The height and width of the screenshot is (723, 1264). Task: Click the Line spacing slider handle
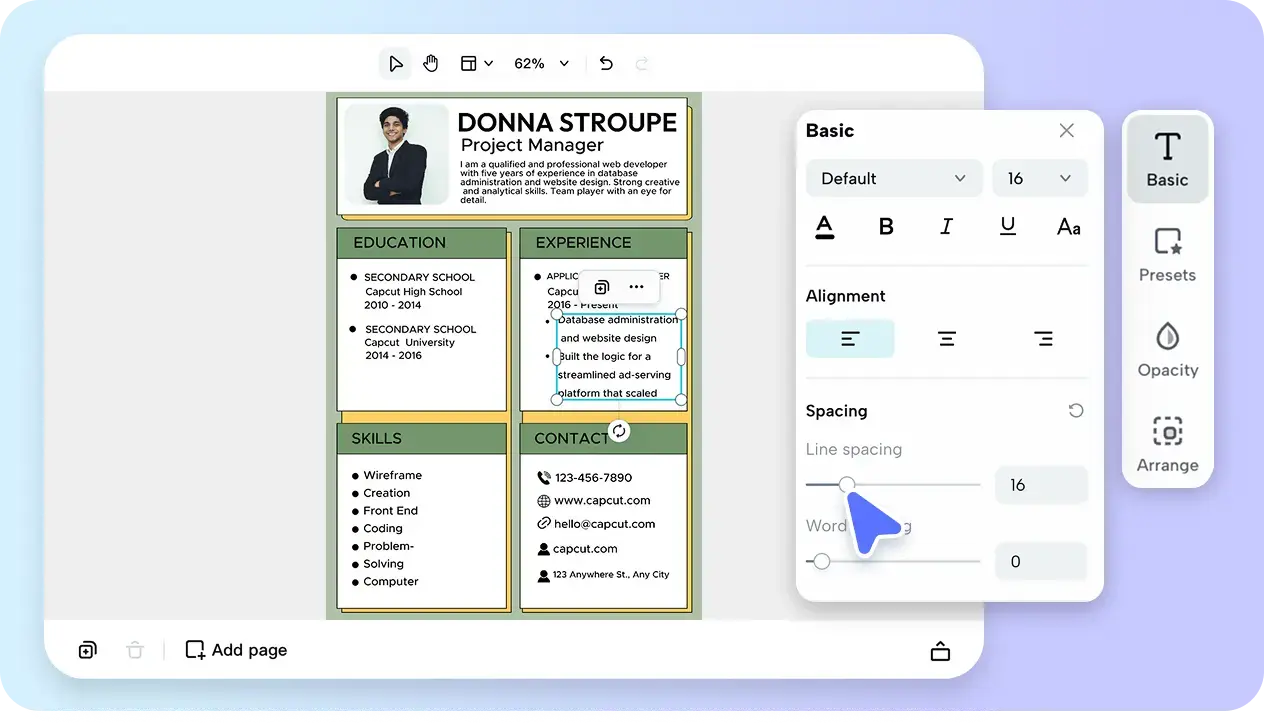coord(847,485)
